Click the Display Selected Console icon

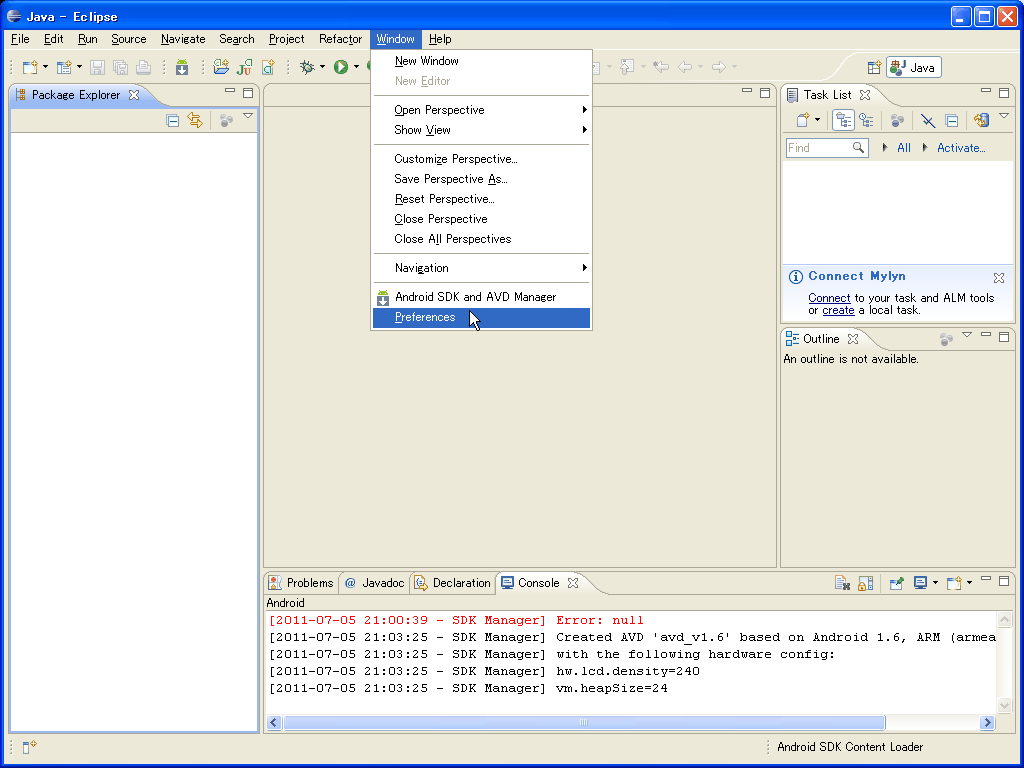click(920, 583)
